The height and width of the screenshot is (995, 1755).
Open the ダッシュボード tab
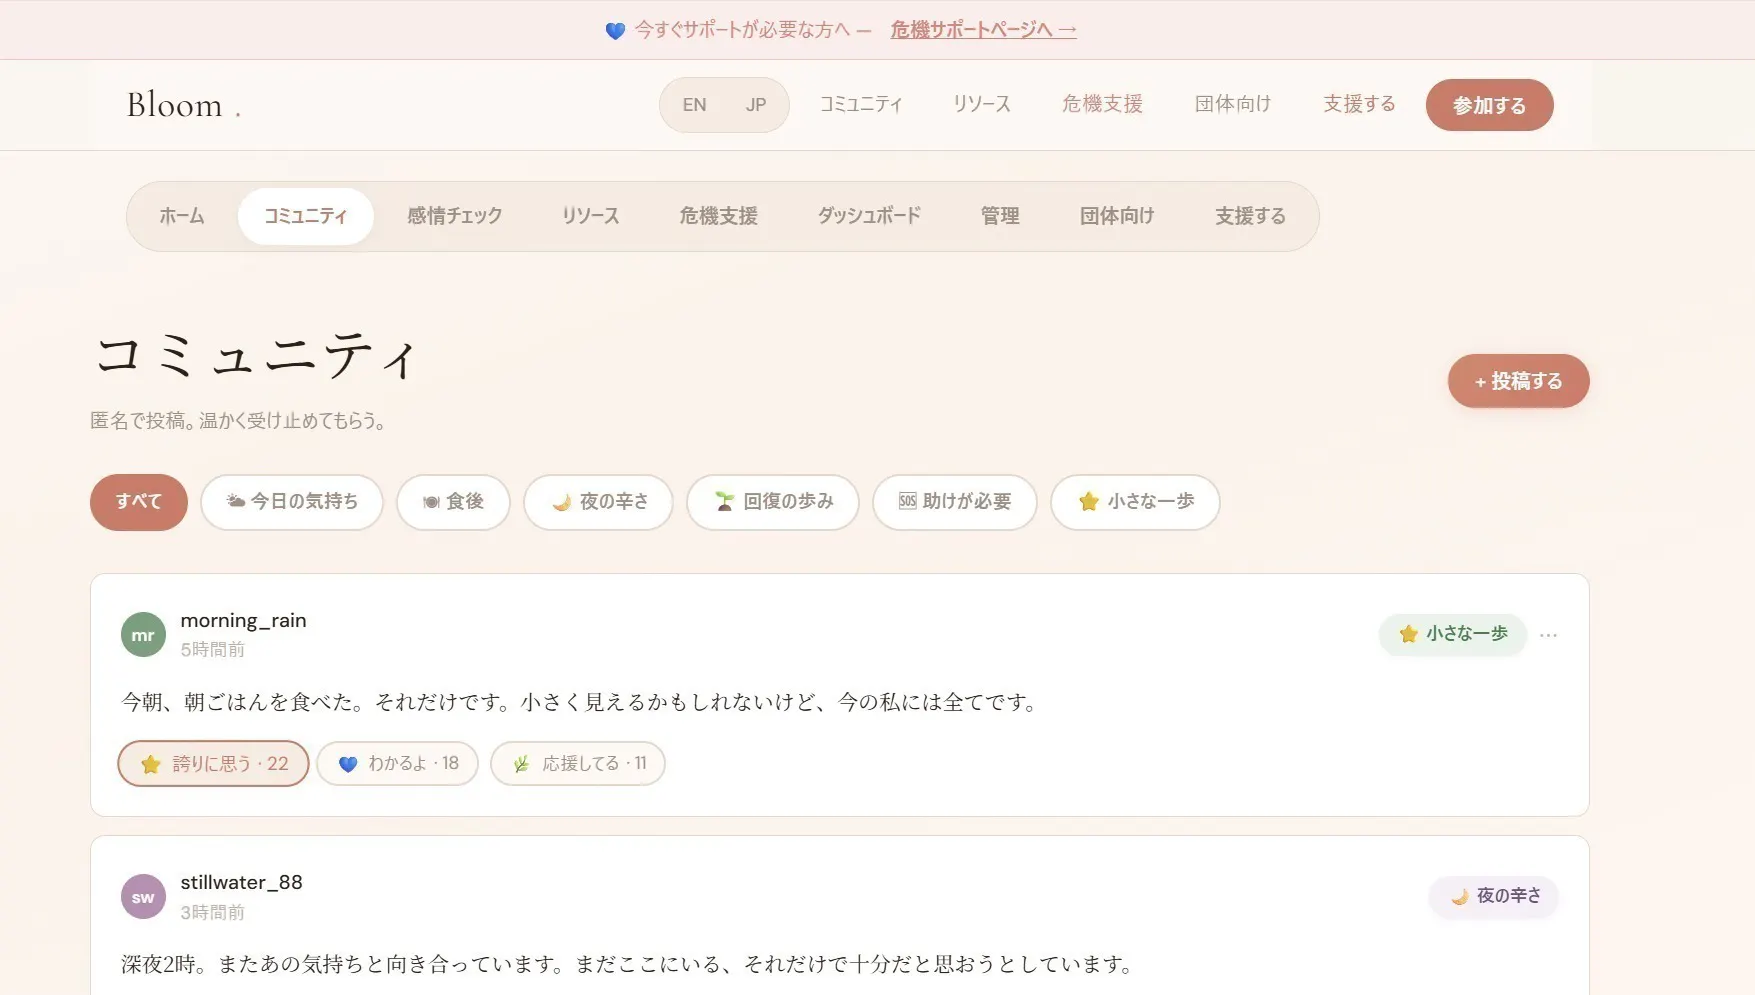[868, 216]
